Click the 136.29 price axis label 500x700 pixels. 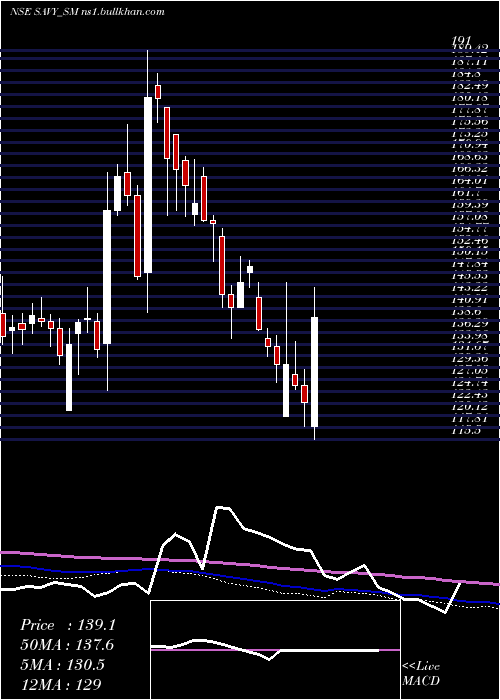pos(470,324)
